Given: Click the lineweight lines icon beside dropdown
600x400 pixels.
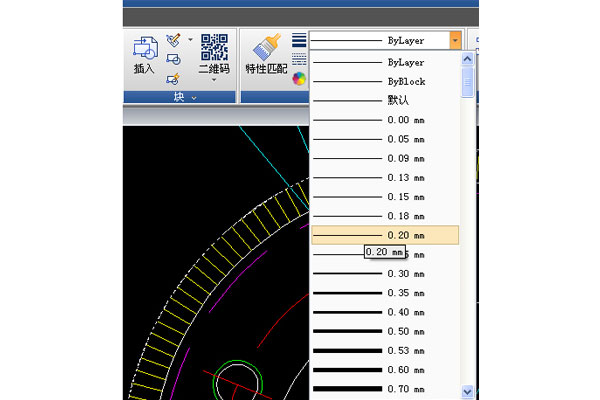Looking at the screenshot, I should coord(299,41).
